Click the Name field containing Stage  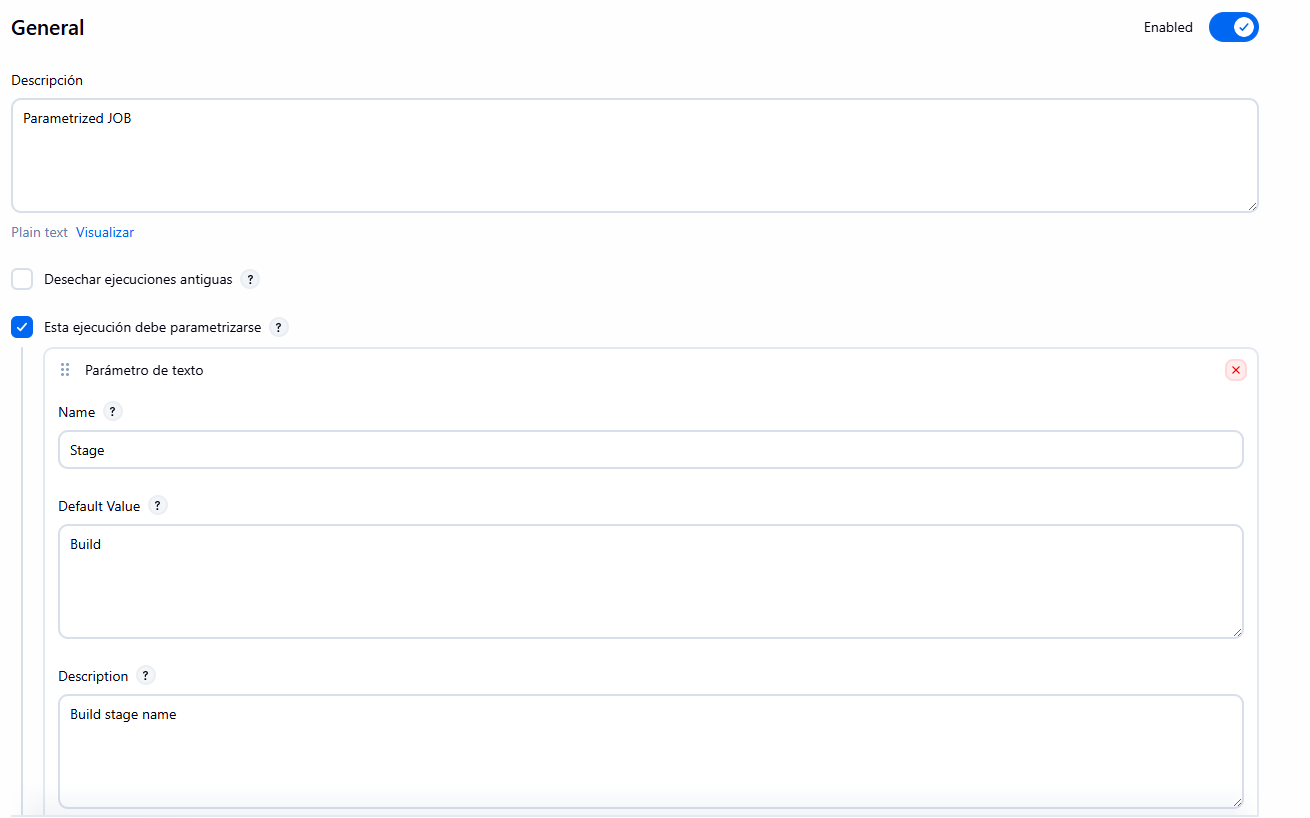(x=651, y=450)
